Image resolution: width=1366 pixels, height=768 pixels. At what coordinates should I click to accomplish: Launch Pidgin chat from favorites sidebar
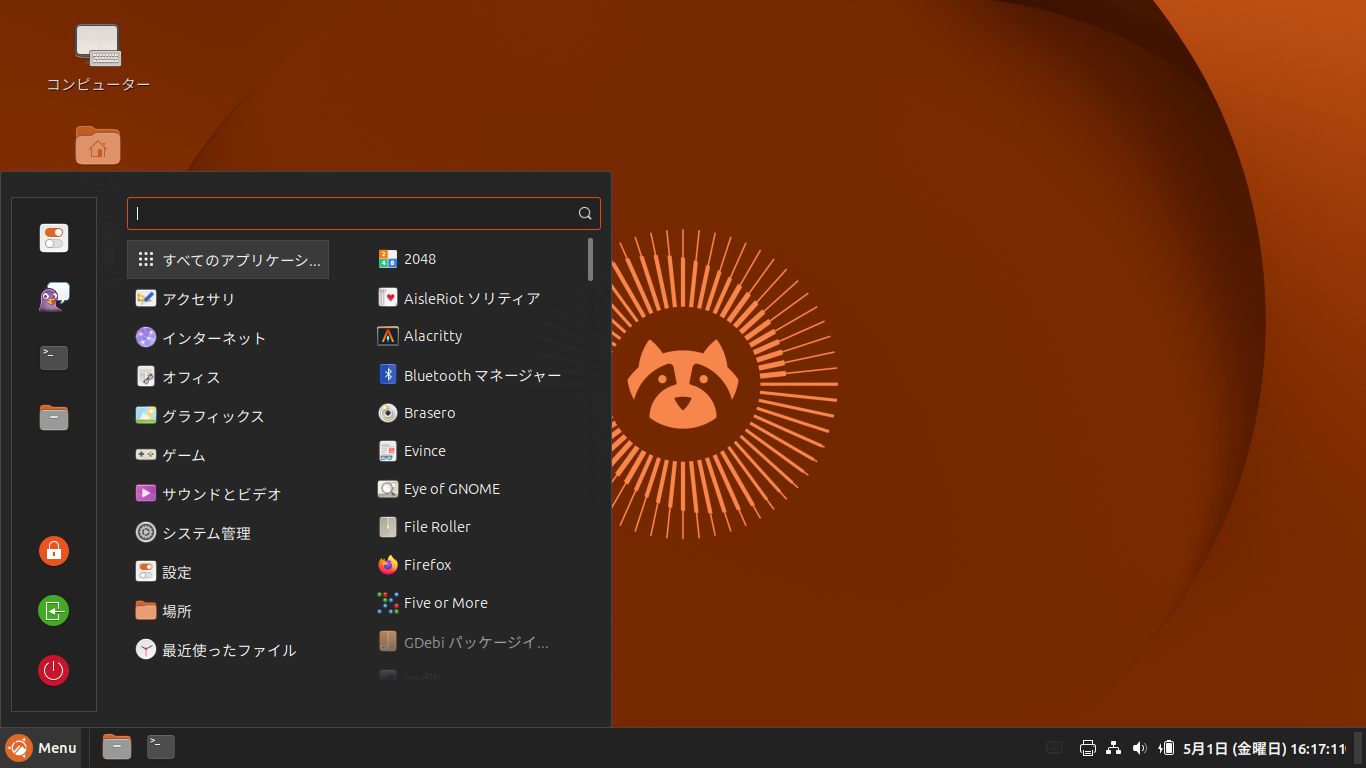54,297
